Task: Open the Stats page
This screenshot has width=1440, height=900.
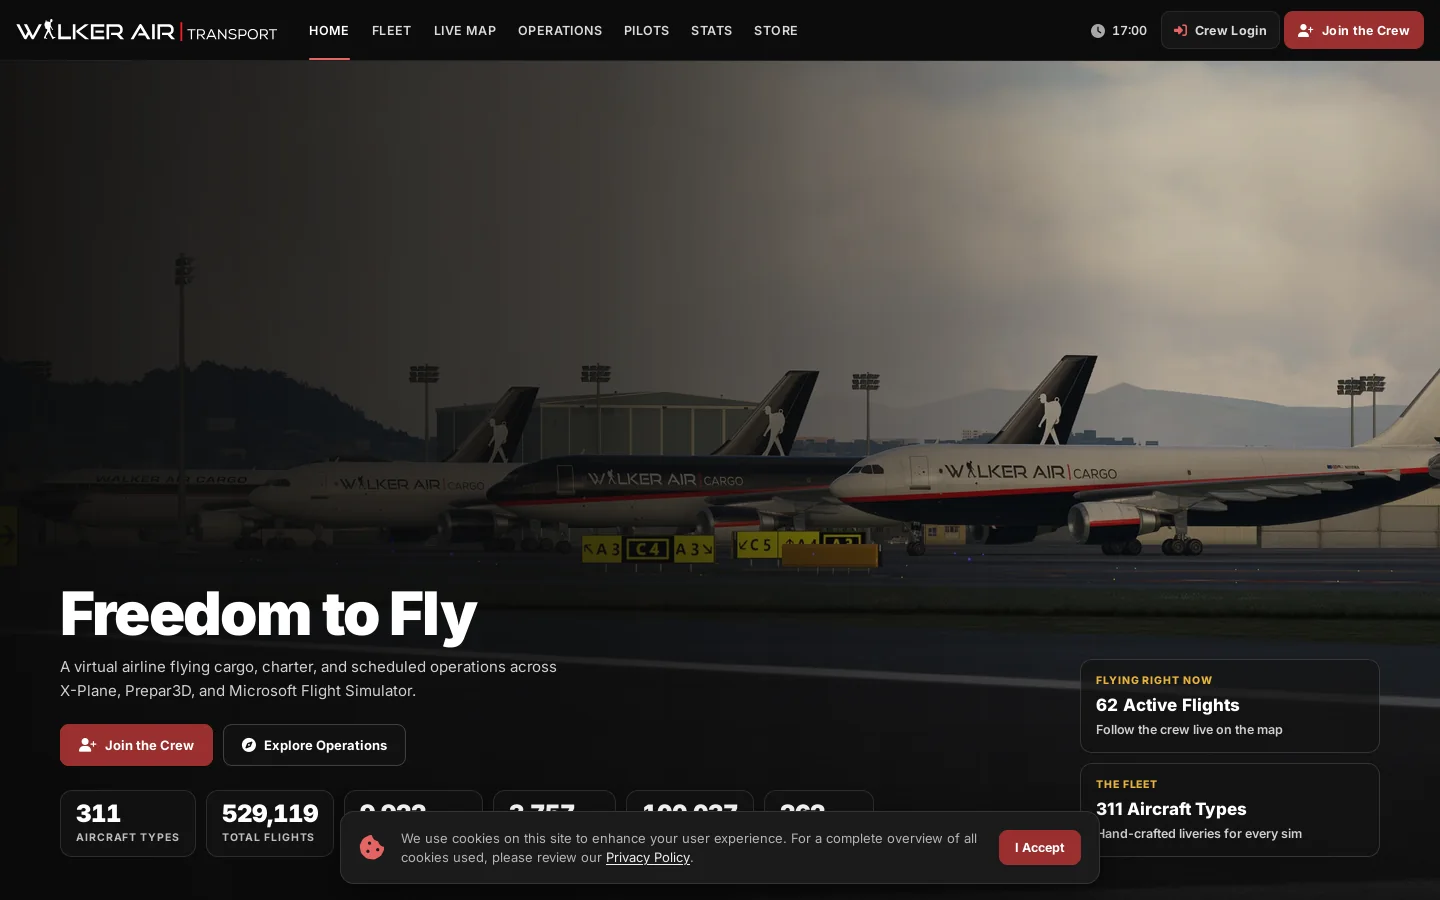Action: (712, 31)
